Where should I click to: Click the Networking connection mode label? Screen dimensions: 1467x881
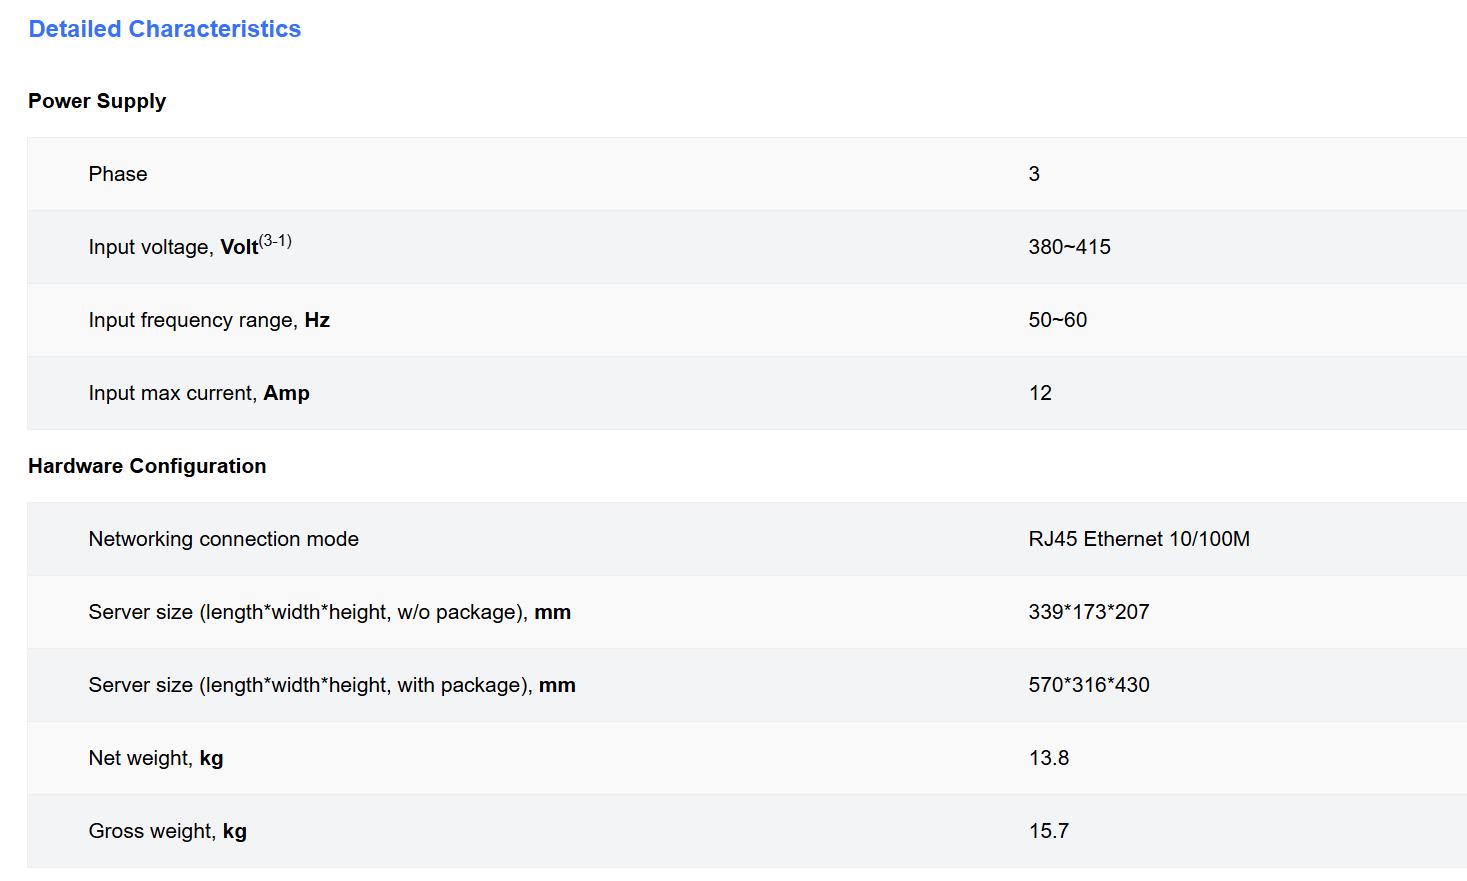(223, 539)
